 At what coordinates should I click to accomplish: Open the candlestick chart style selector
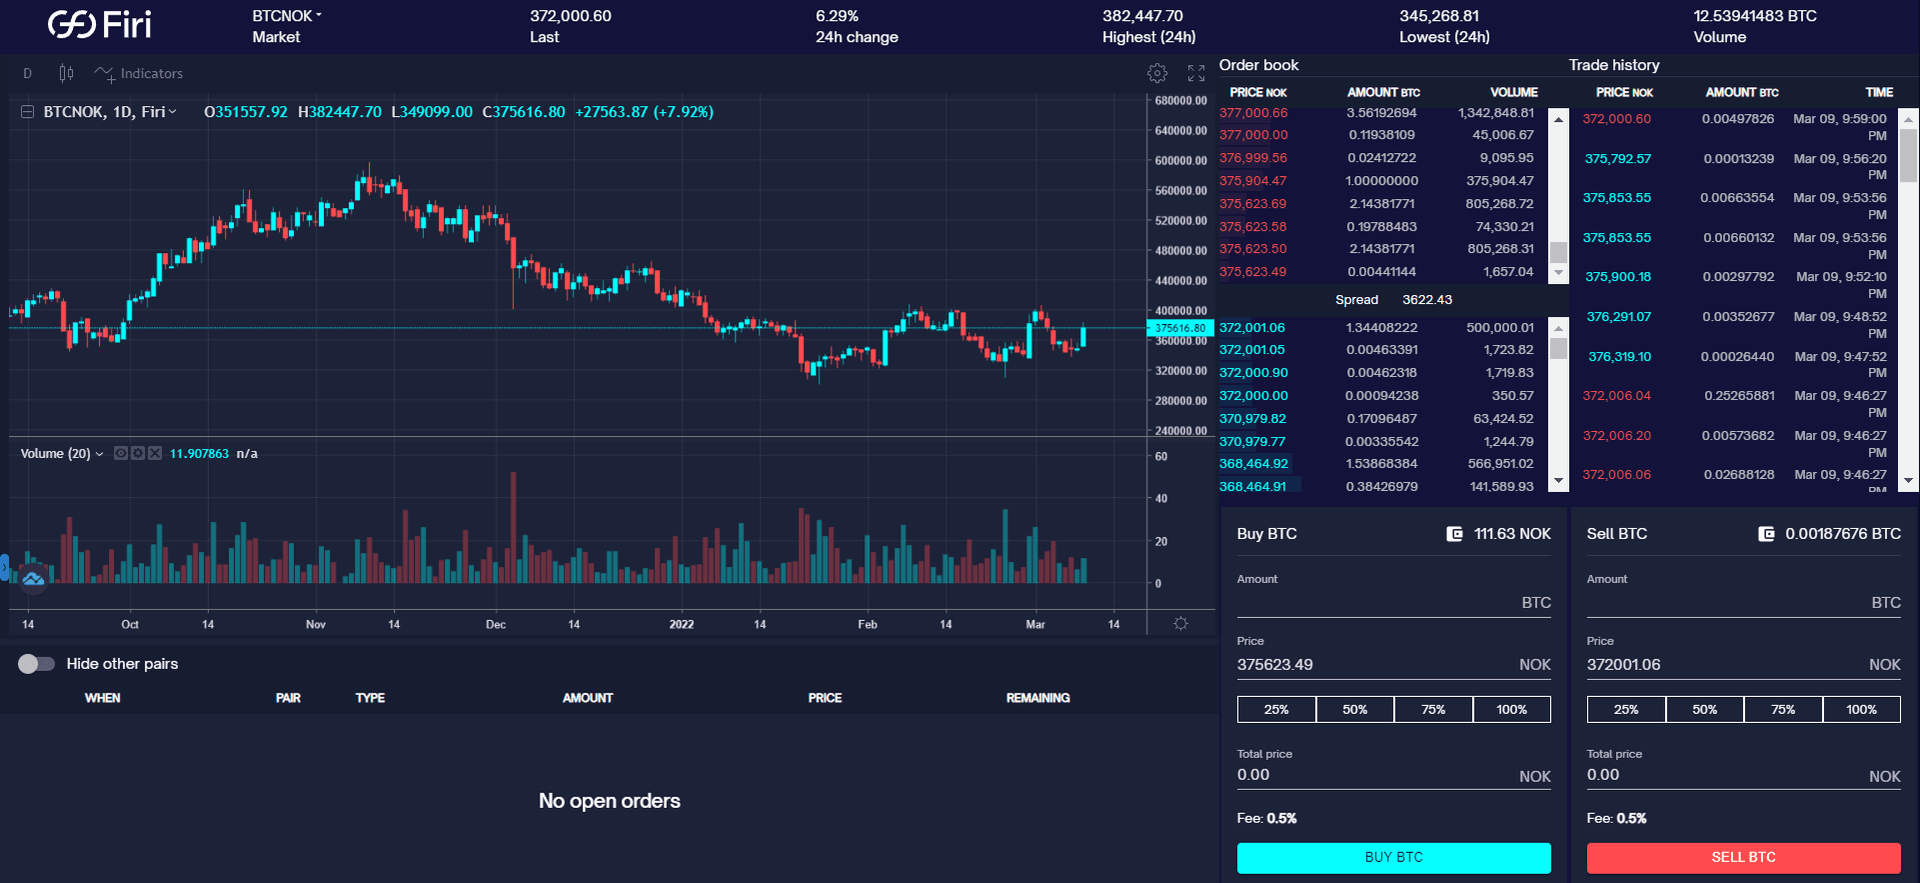66,73
